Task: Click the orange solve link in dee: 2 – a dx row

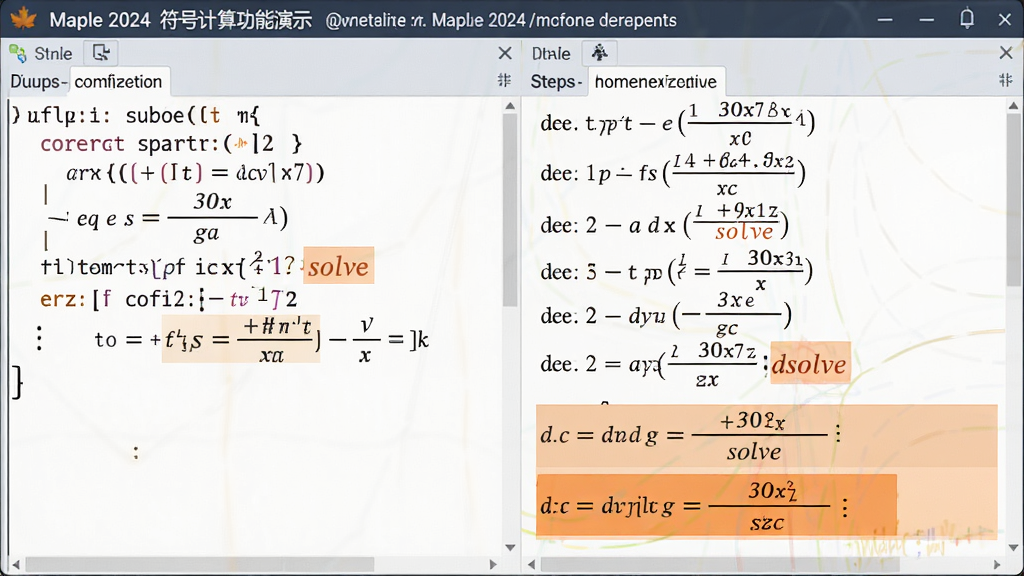Action: tap(744, 231)
